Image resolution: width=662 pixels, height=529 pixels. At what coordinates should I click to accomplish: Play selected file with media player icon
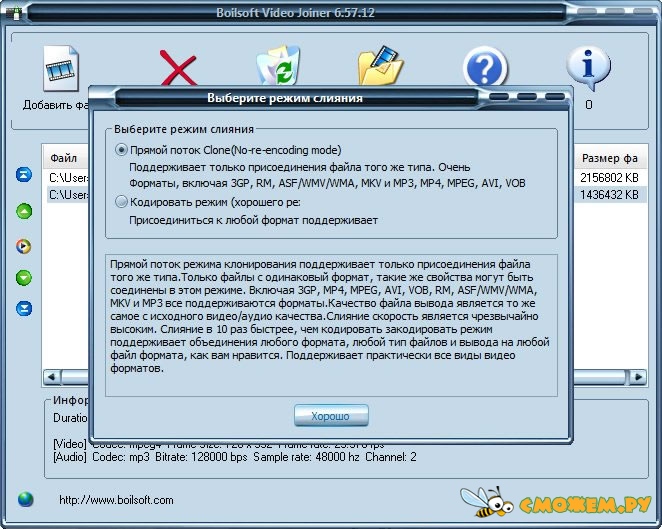click(24, 246)
